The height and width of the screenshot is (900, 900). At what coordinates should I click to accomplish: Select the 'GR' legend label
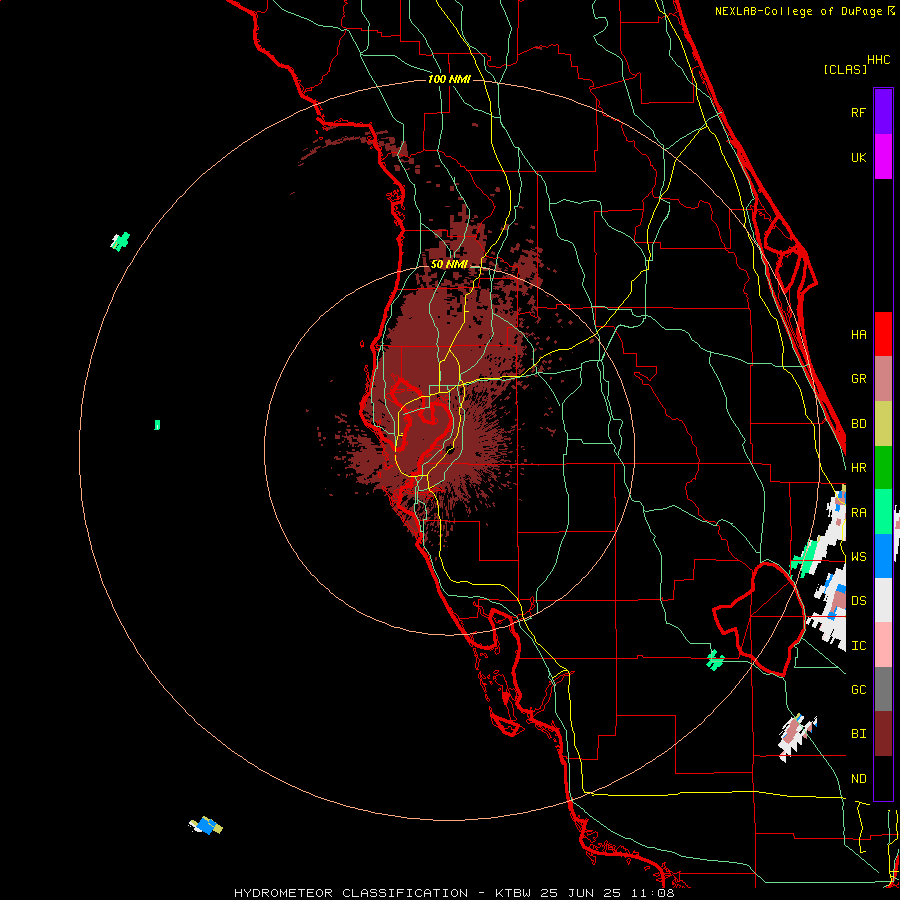pyautogui.click(x=858, y=379)
